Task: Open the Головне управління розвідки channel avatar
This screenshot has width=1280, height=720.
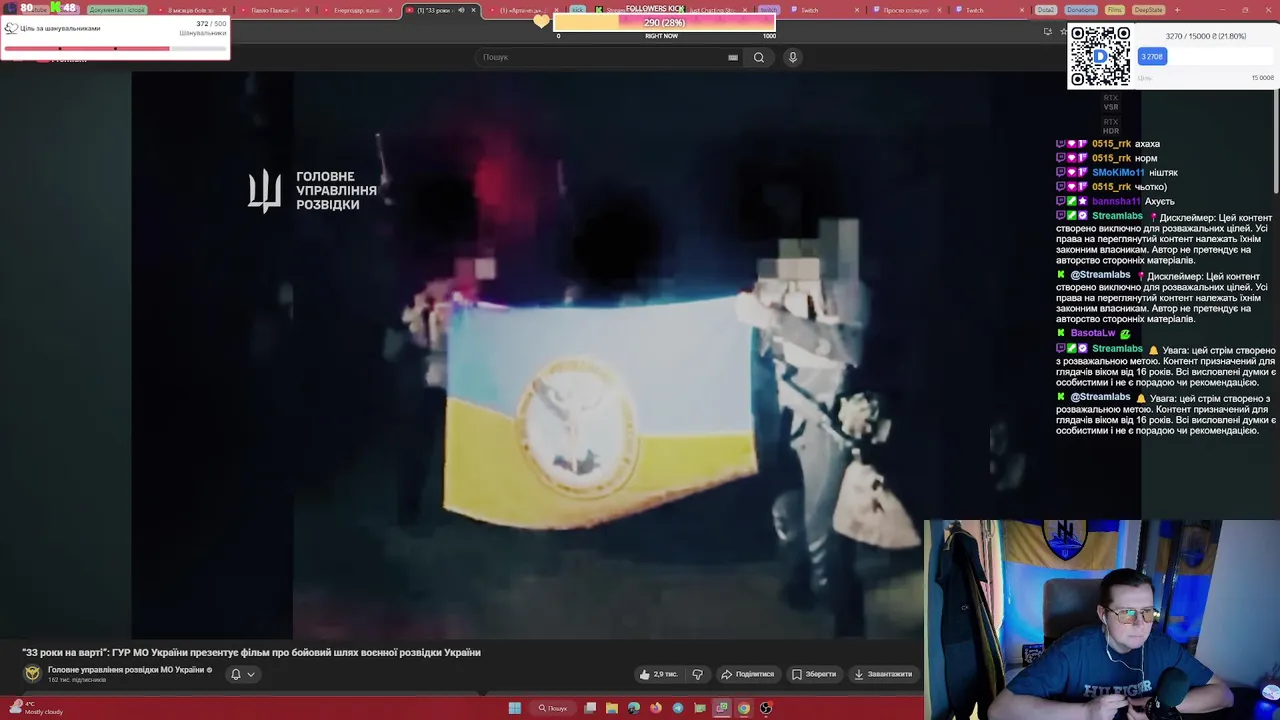Action: (x=32, y=674)
